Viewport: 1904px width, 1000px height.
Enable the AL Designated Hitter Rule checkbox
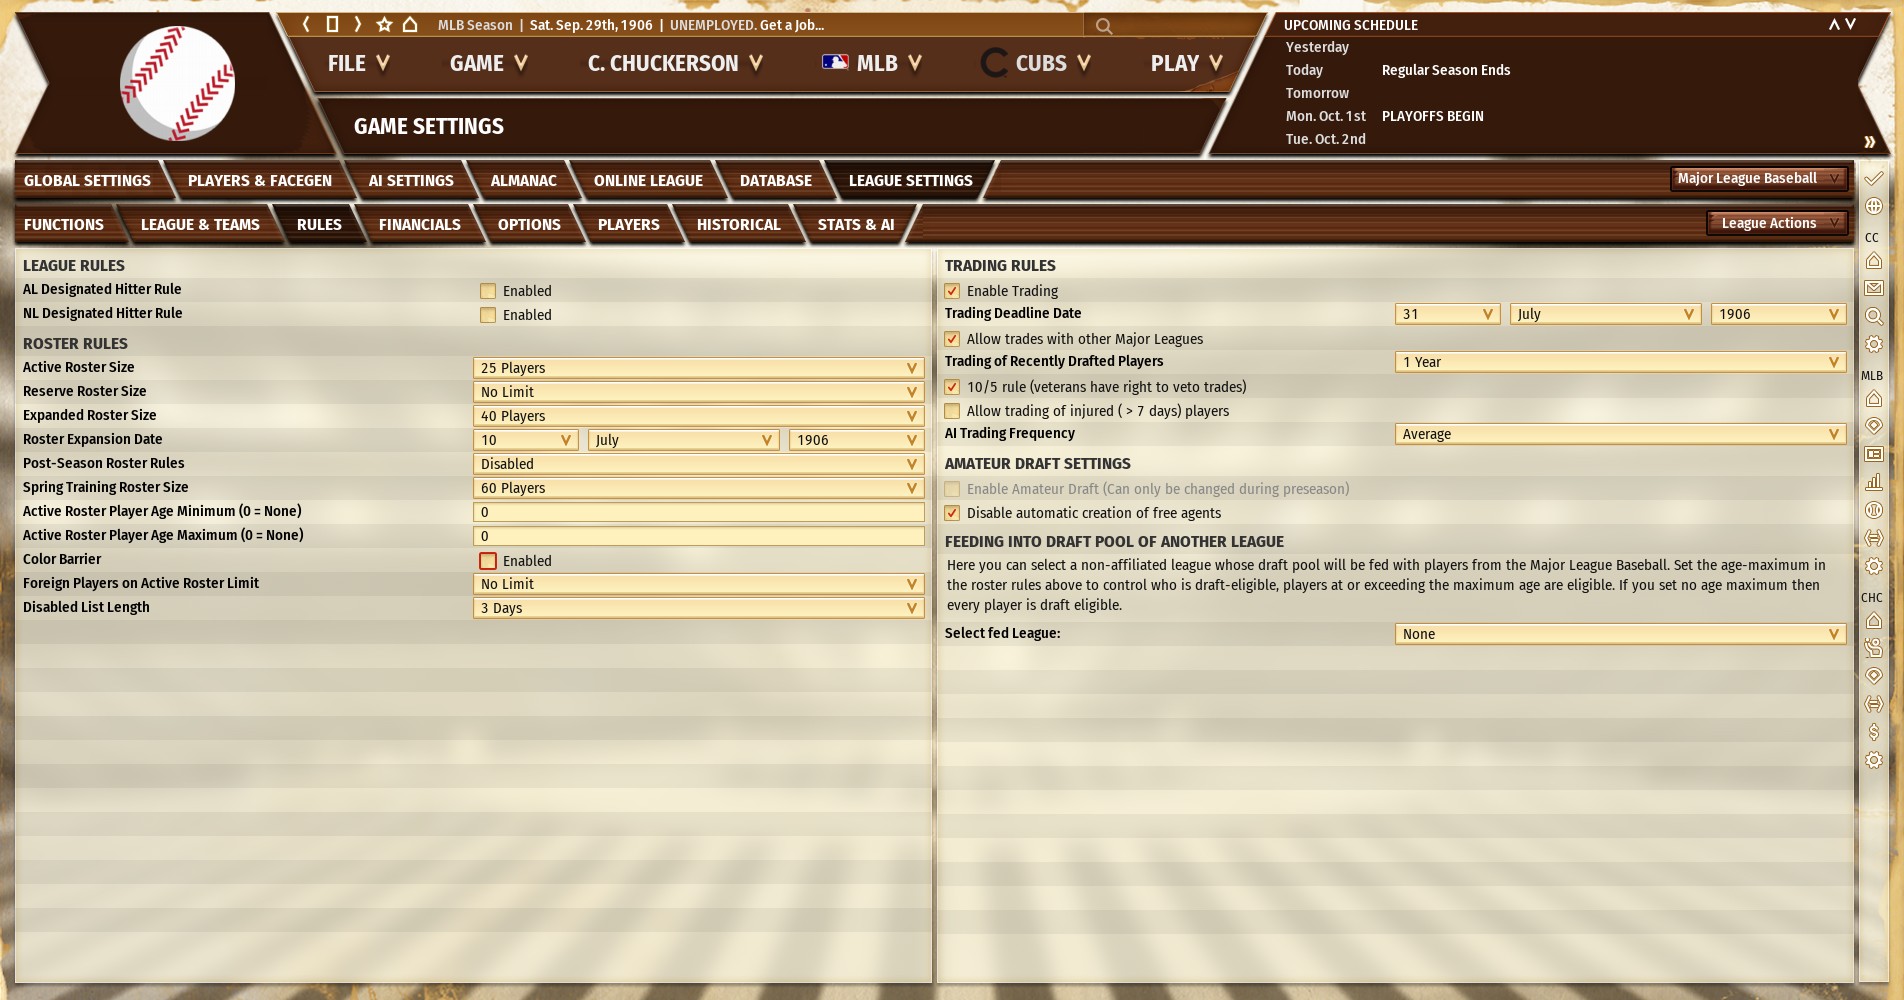(488, 291)
